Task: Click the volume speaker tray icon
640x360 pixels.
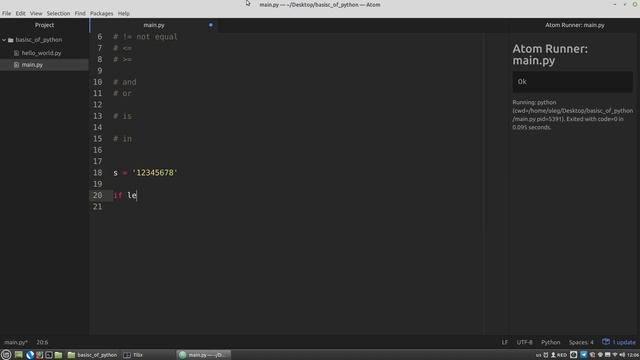Action: 622,355
